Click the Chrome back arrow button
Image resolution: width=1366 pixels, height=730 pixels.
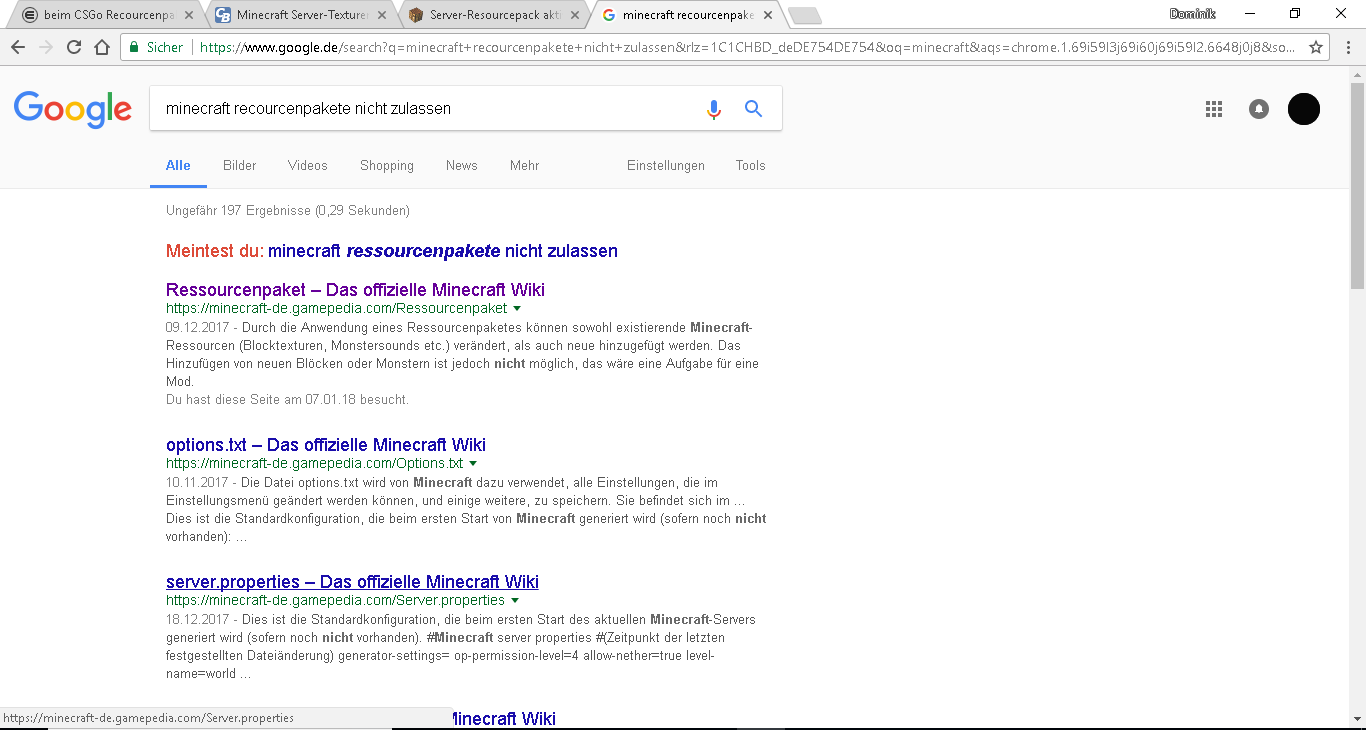pos(19,47)
